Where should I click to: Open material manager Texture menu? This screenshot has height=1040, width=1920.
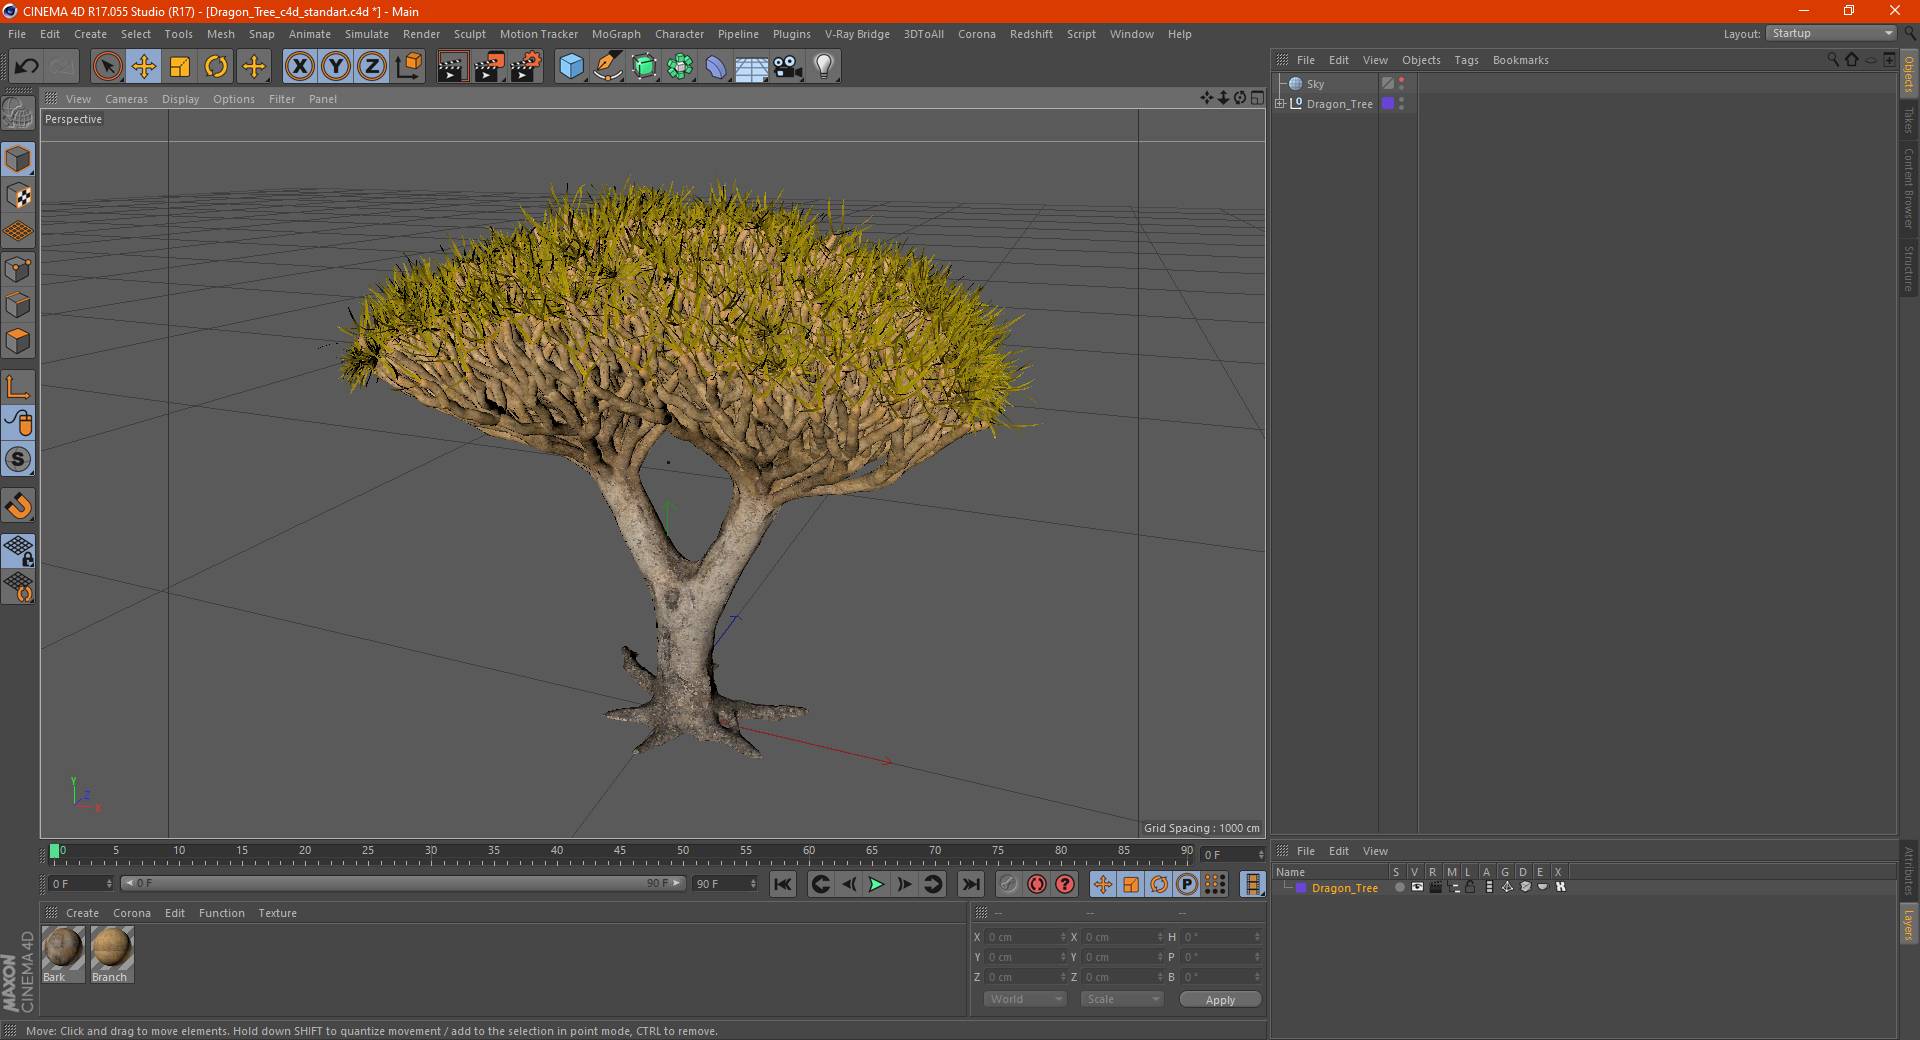277,913
